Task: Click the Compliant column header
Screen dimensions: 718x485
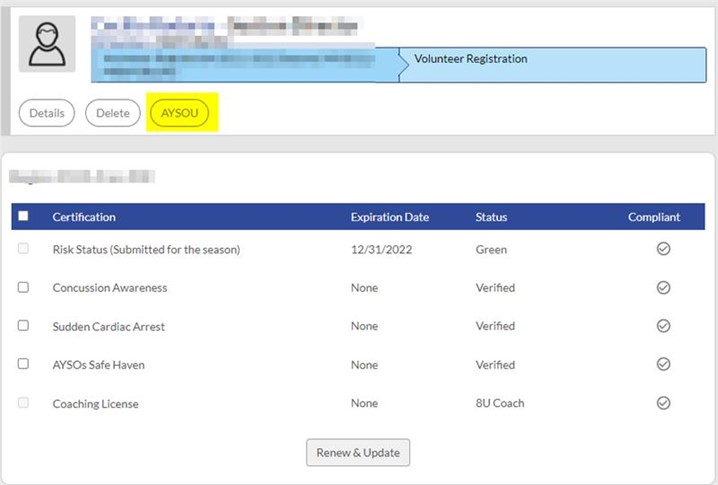Action: [x=654, y=217]
